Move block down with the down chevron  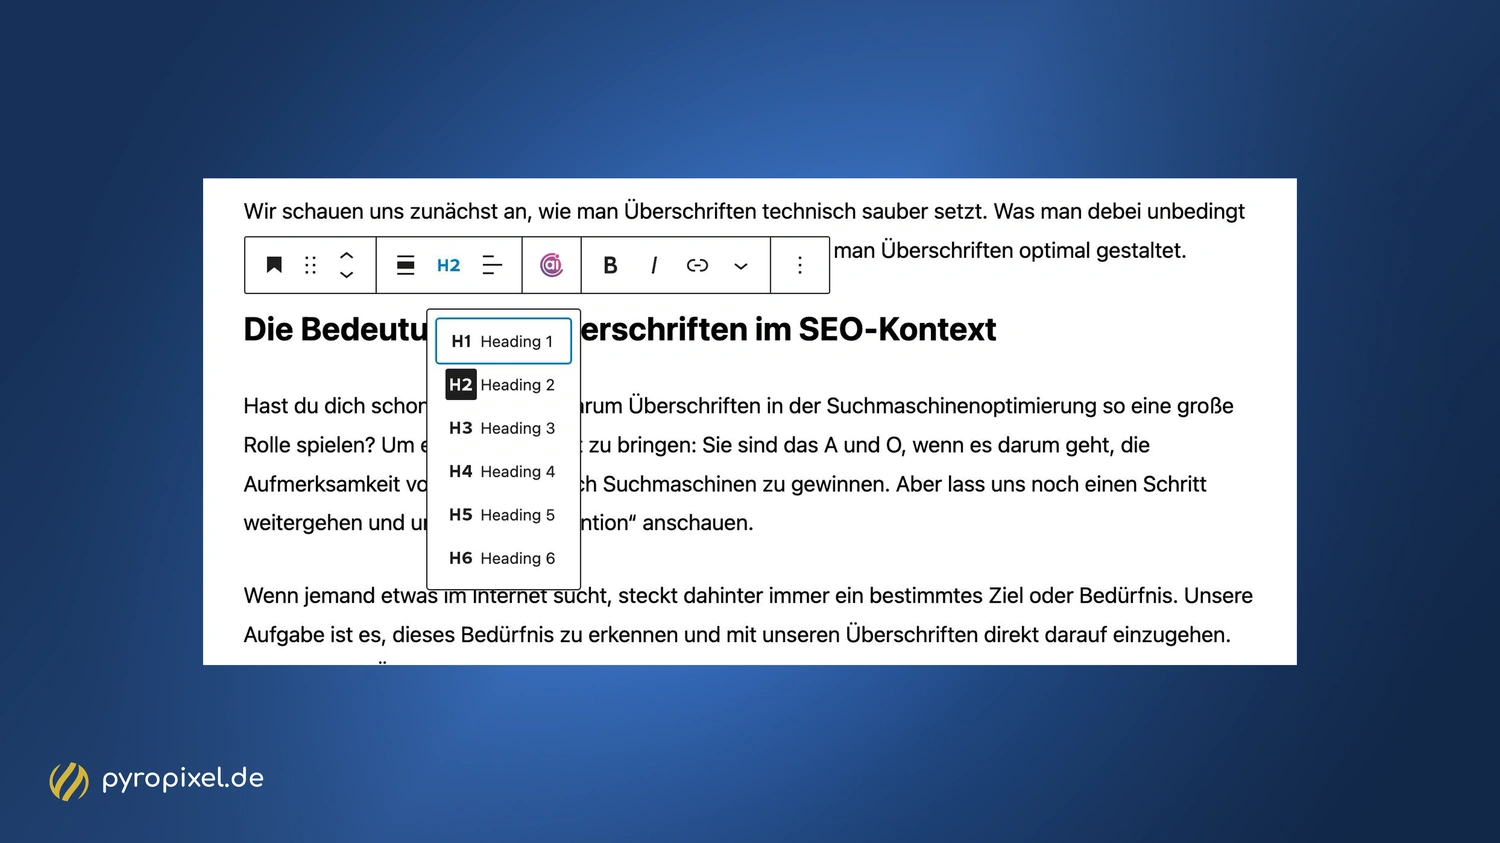click(346, 275)
